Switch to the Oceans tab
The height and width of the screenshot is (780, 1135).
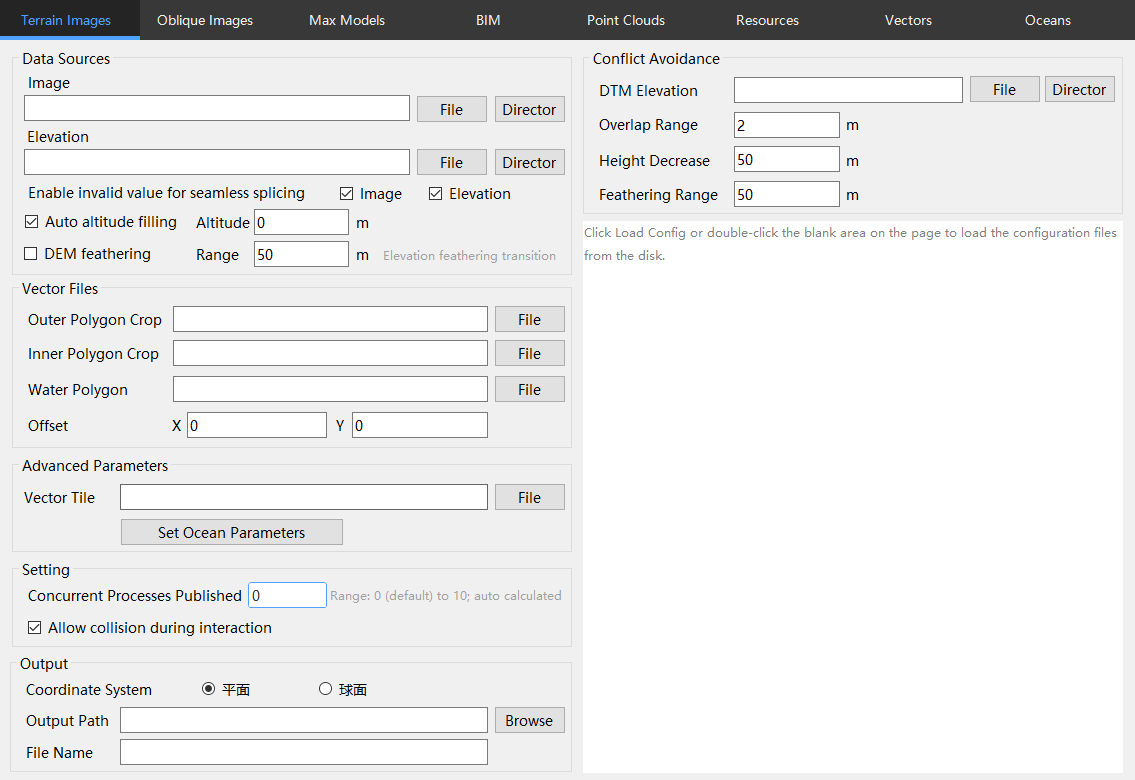click(x=1047, y=20)
